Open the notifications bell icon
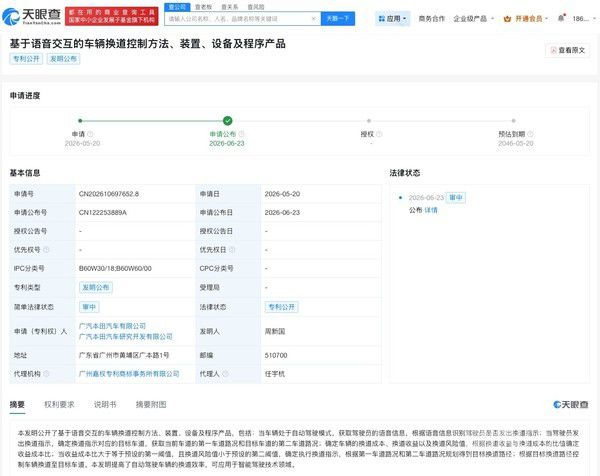This screenshot has height=476, width=600. [561, 18]
